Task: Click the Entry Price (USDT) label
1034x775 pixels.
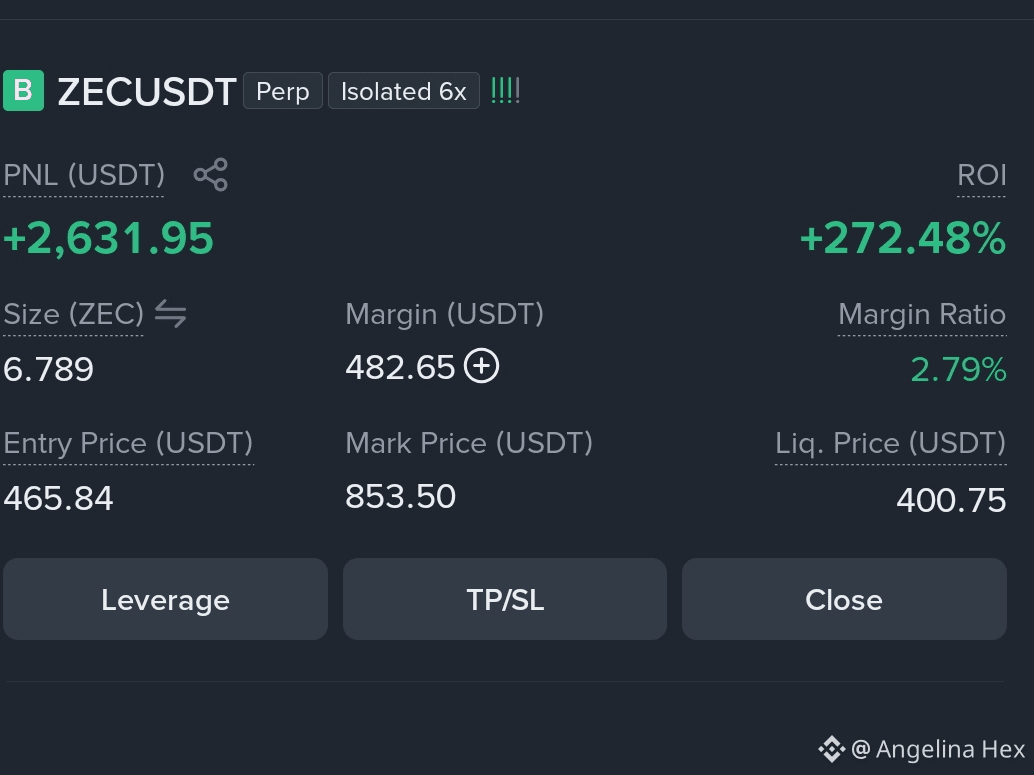Action: pos(128,443)
